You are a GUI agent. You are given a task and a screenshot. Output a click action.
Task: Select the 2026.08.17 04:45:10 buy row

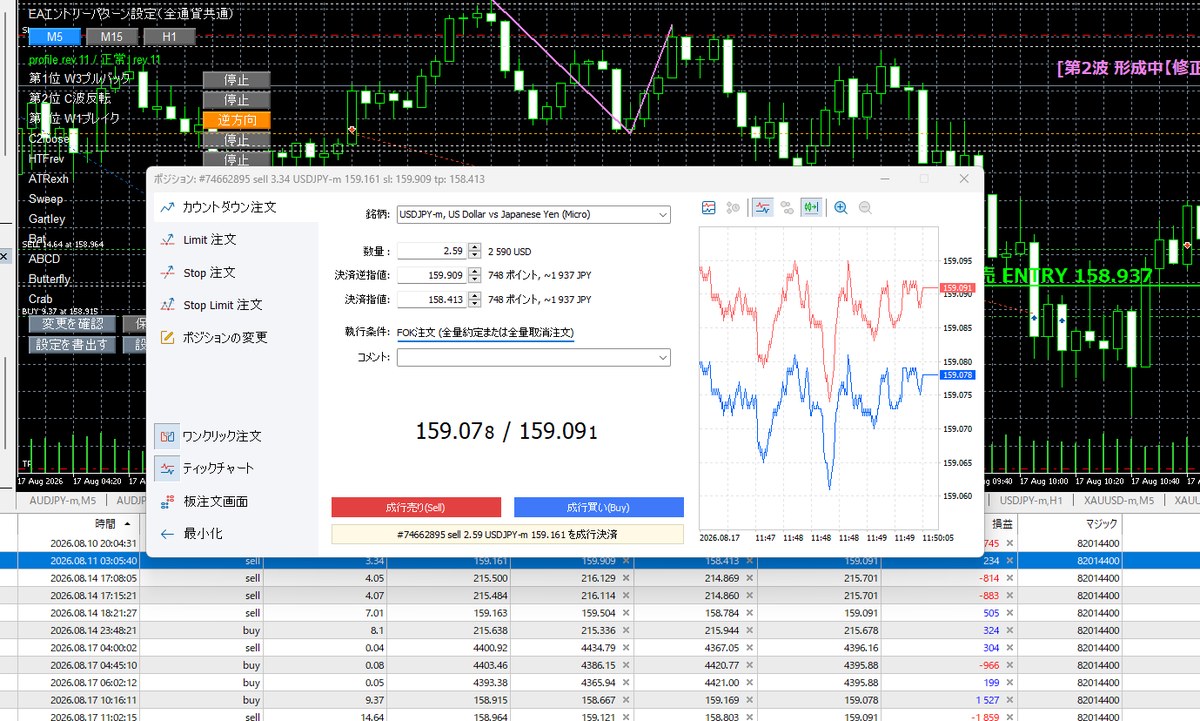click(600, 665)
